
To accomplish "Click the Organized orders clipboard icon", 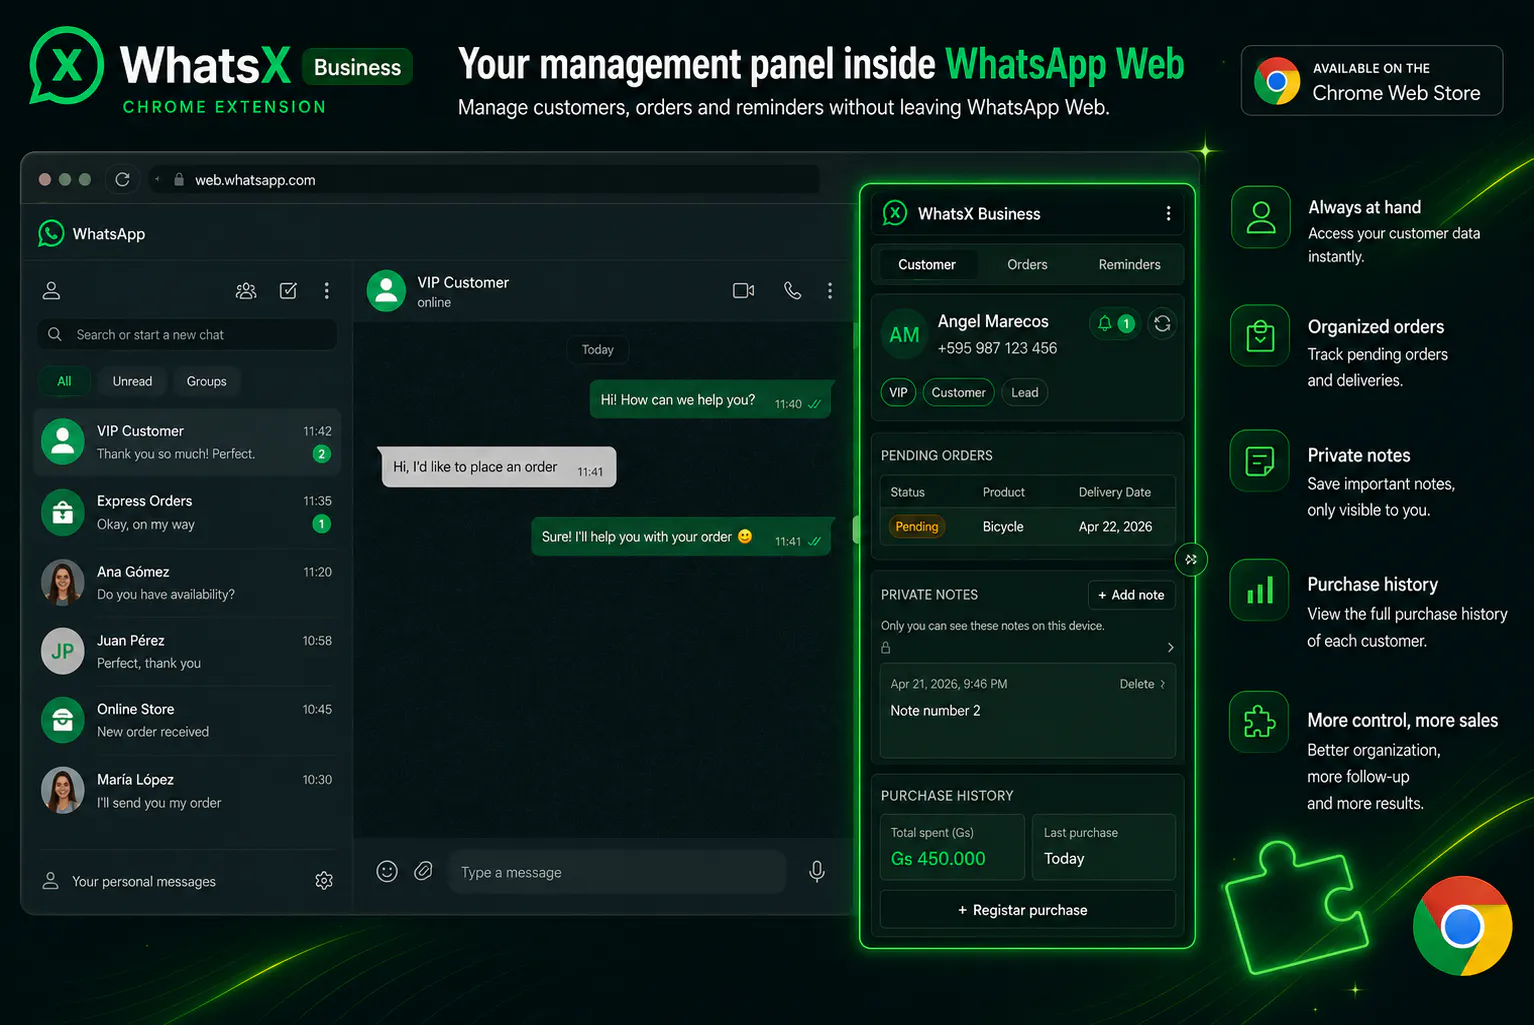I will 1260,337.
